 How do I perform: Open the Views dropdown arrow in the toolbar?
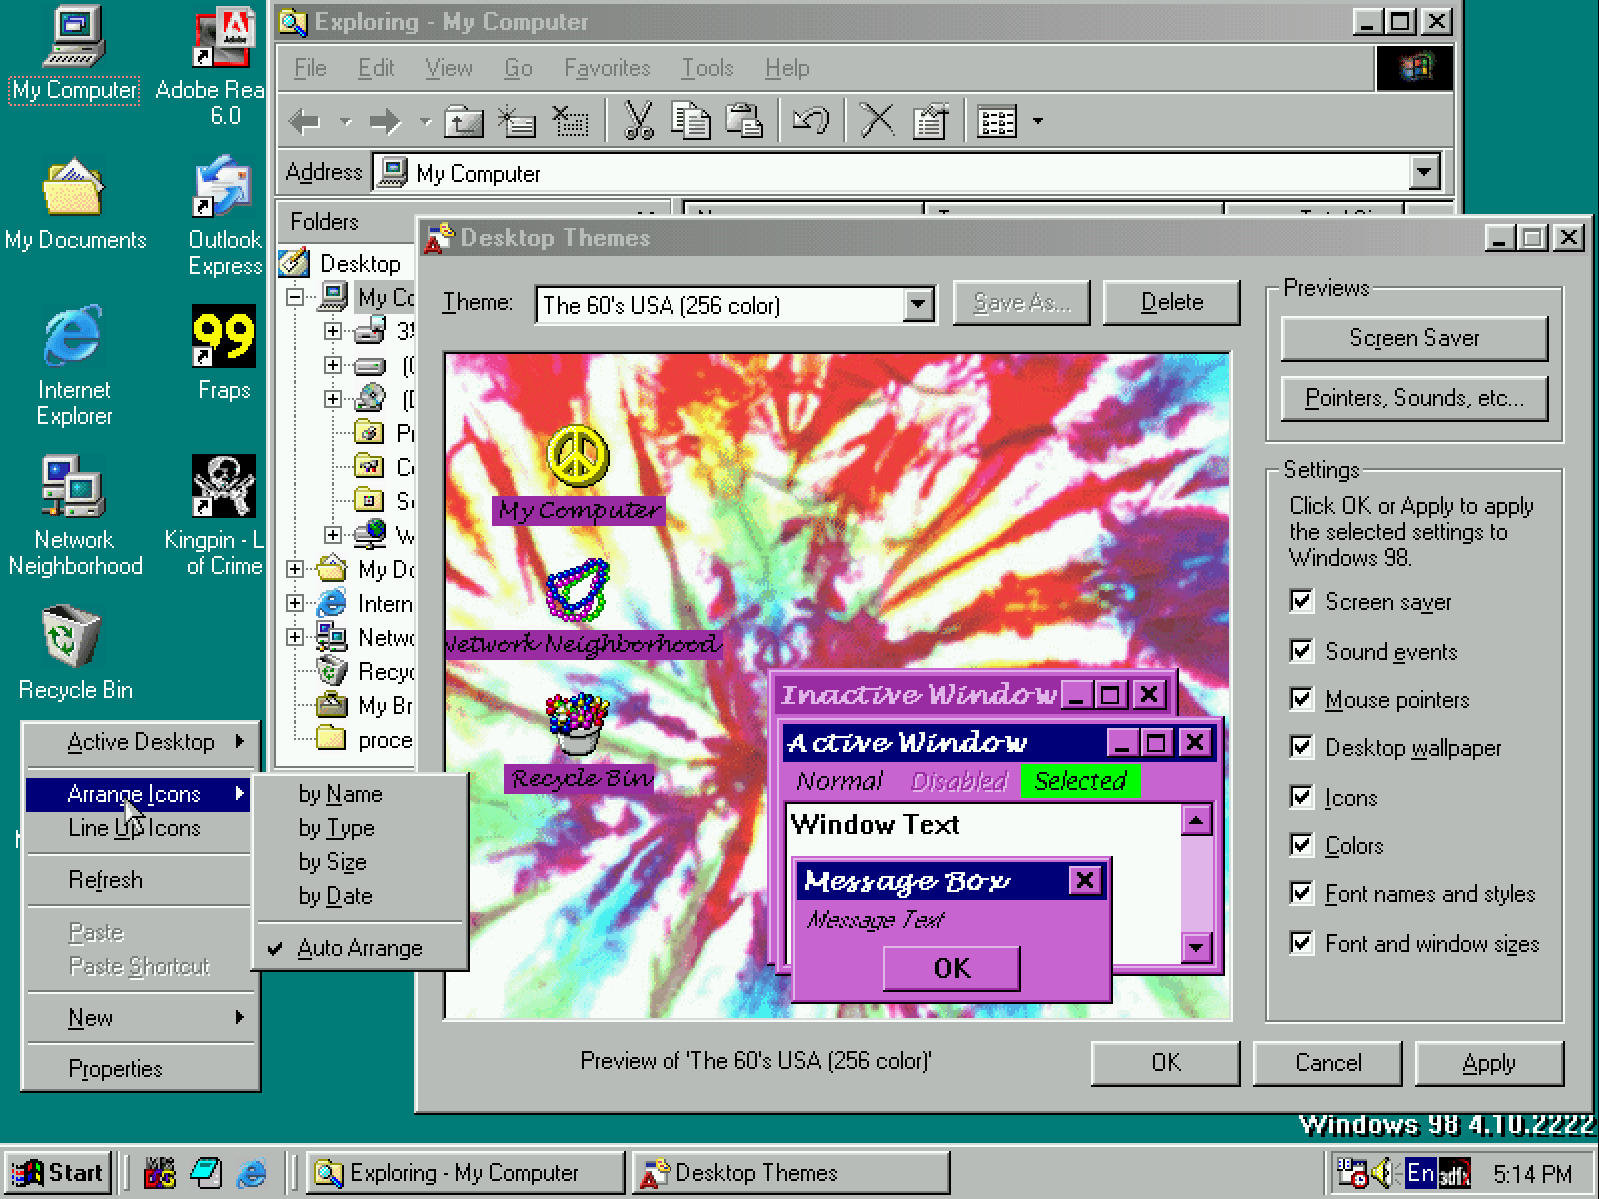pos(1038,122)
